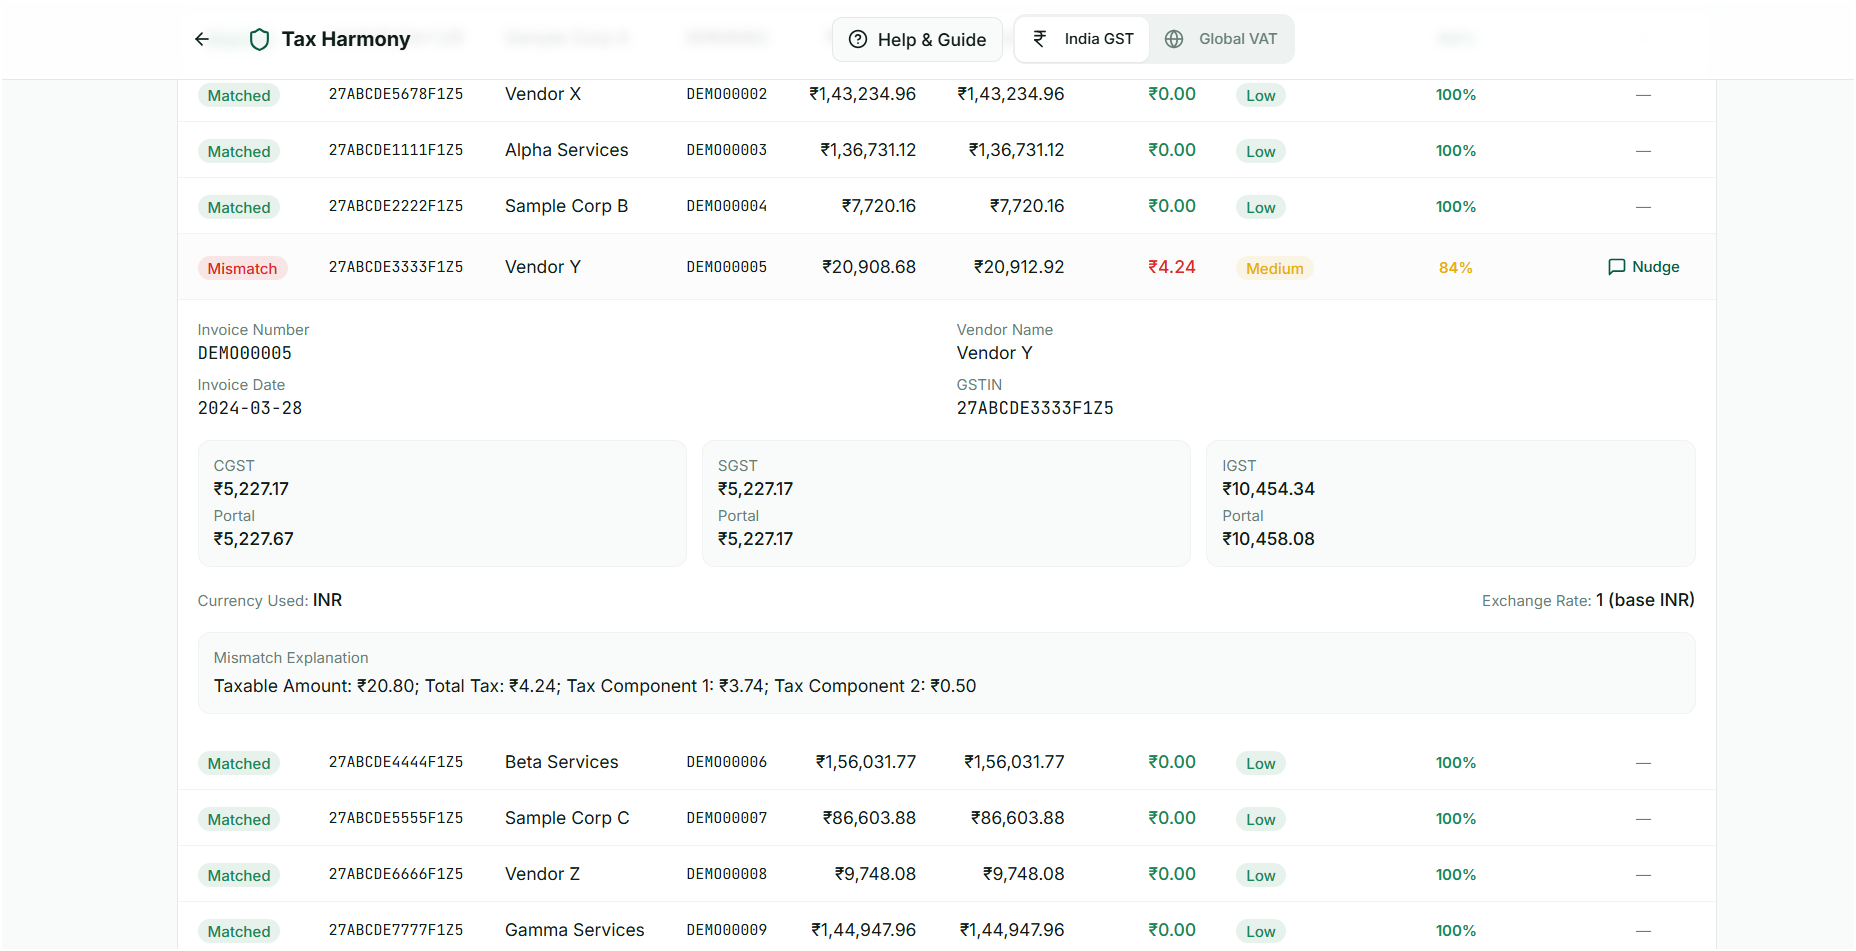Click the ₹1,56,031.77 books amount

click(x=866, y=762)
